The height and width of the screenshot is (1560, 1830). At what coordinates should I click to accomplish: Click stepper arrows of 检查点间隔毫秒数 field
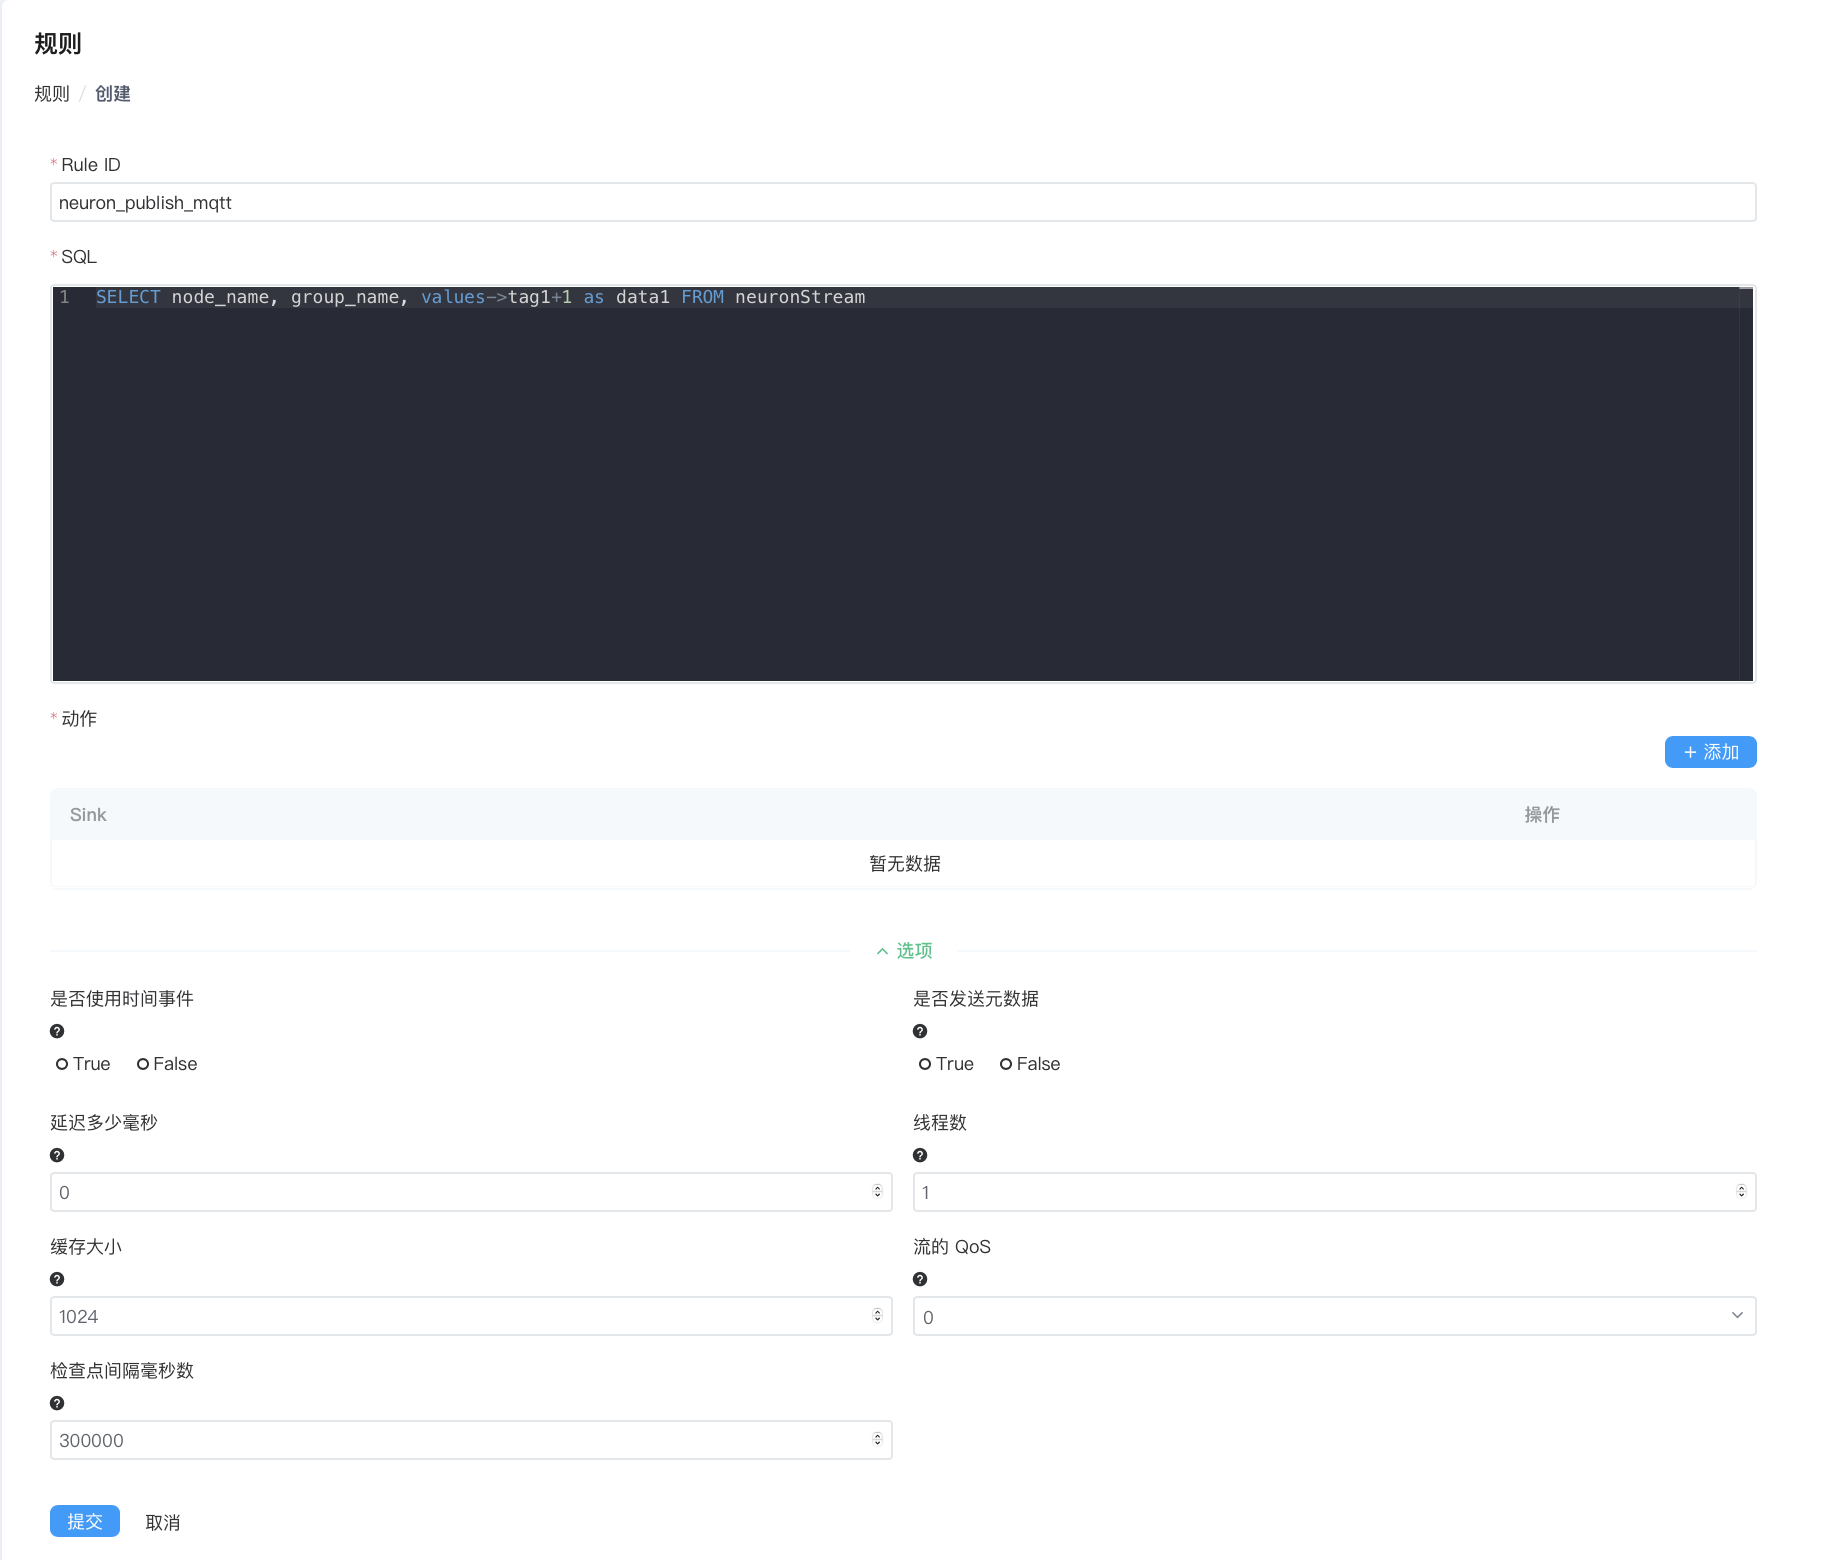(x=877, y=1439)
